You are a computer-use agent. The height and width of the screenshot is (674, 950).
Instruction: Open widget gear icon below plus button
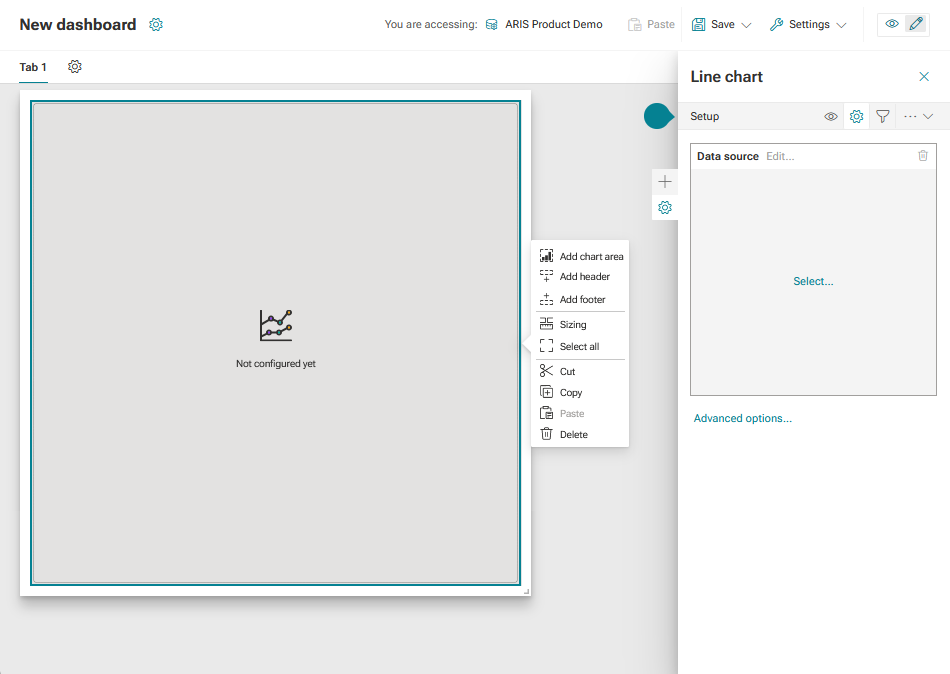click(x=665, y=208)
